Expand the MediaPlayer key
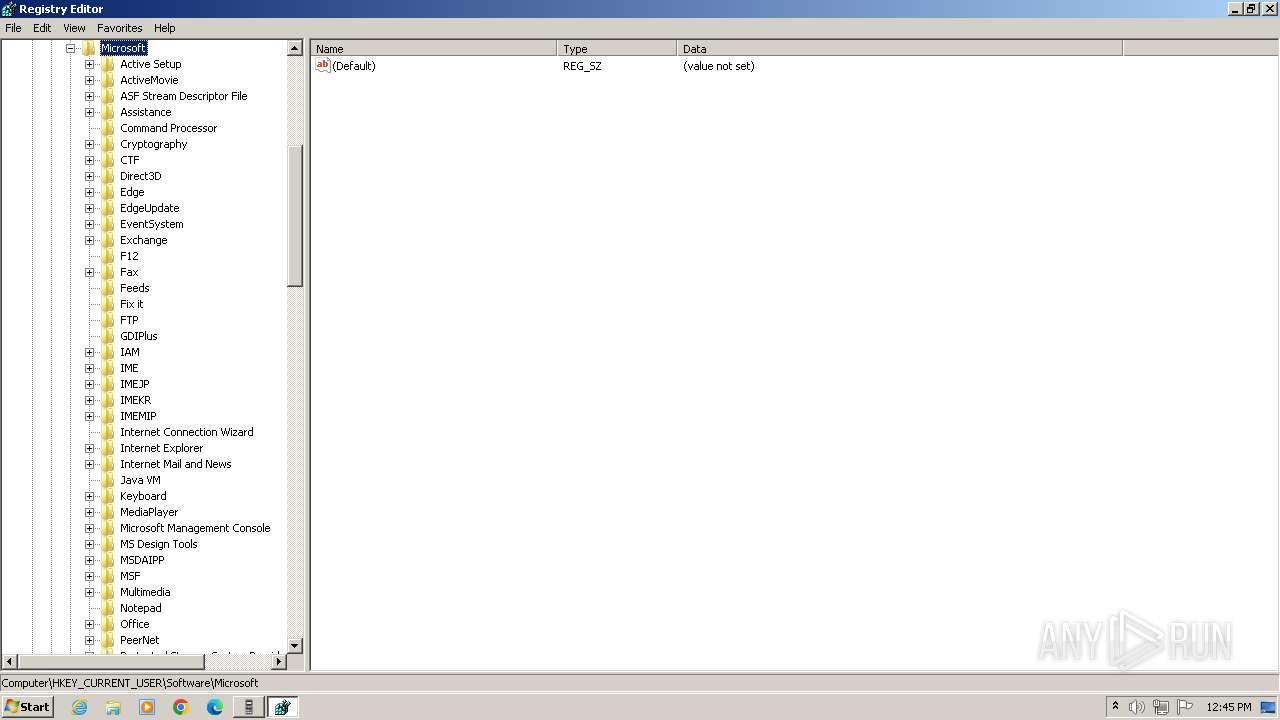Image resolution: width=1280 pixels, height=720 pixels. point(89,512)
